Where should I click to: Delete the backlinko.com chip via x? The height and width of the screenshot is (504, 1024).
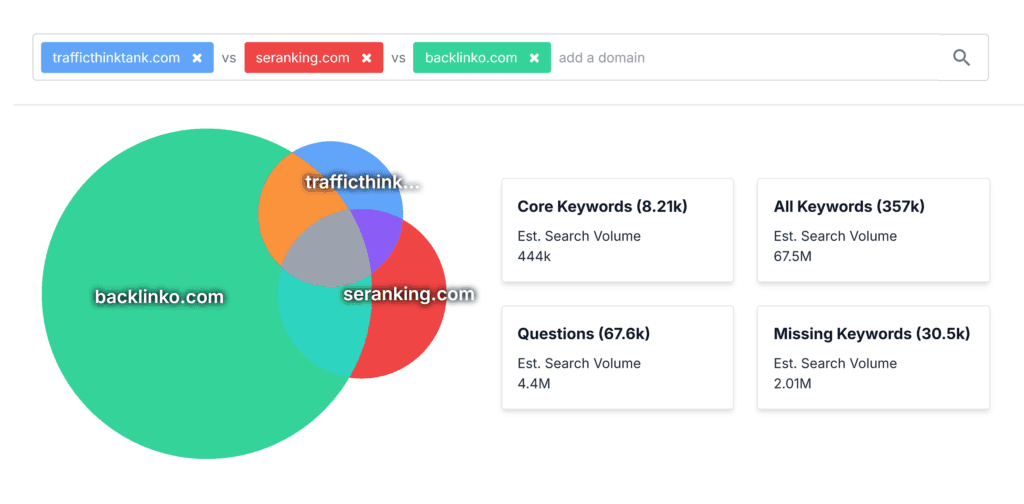(x=534, y=58)
